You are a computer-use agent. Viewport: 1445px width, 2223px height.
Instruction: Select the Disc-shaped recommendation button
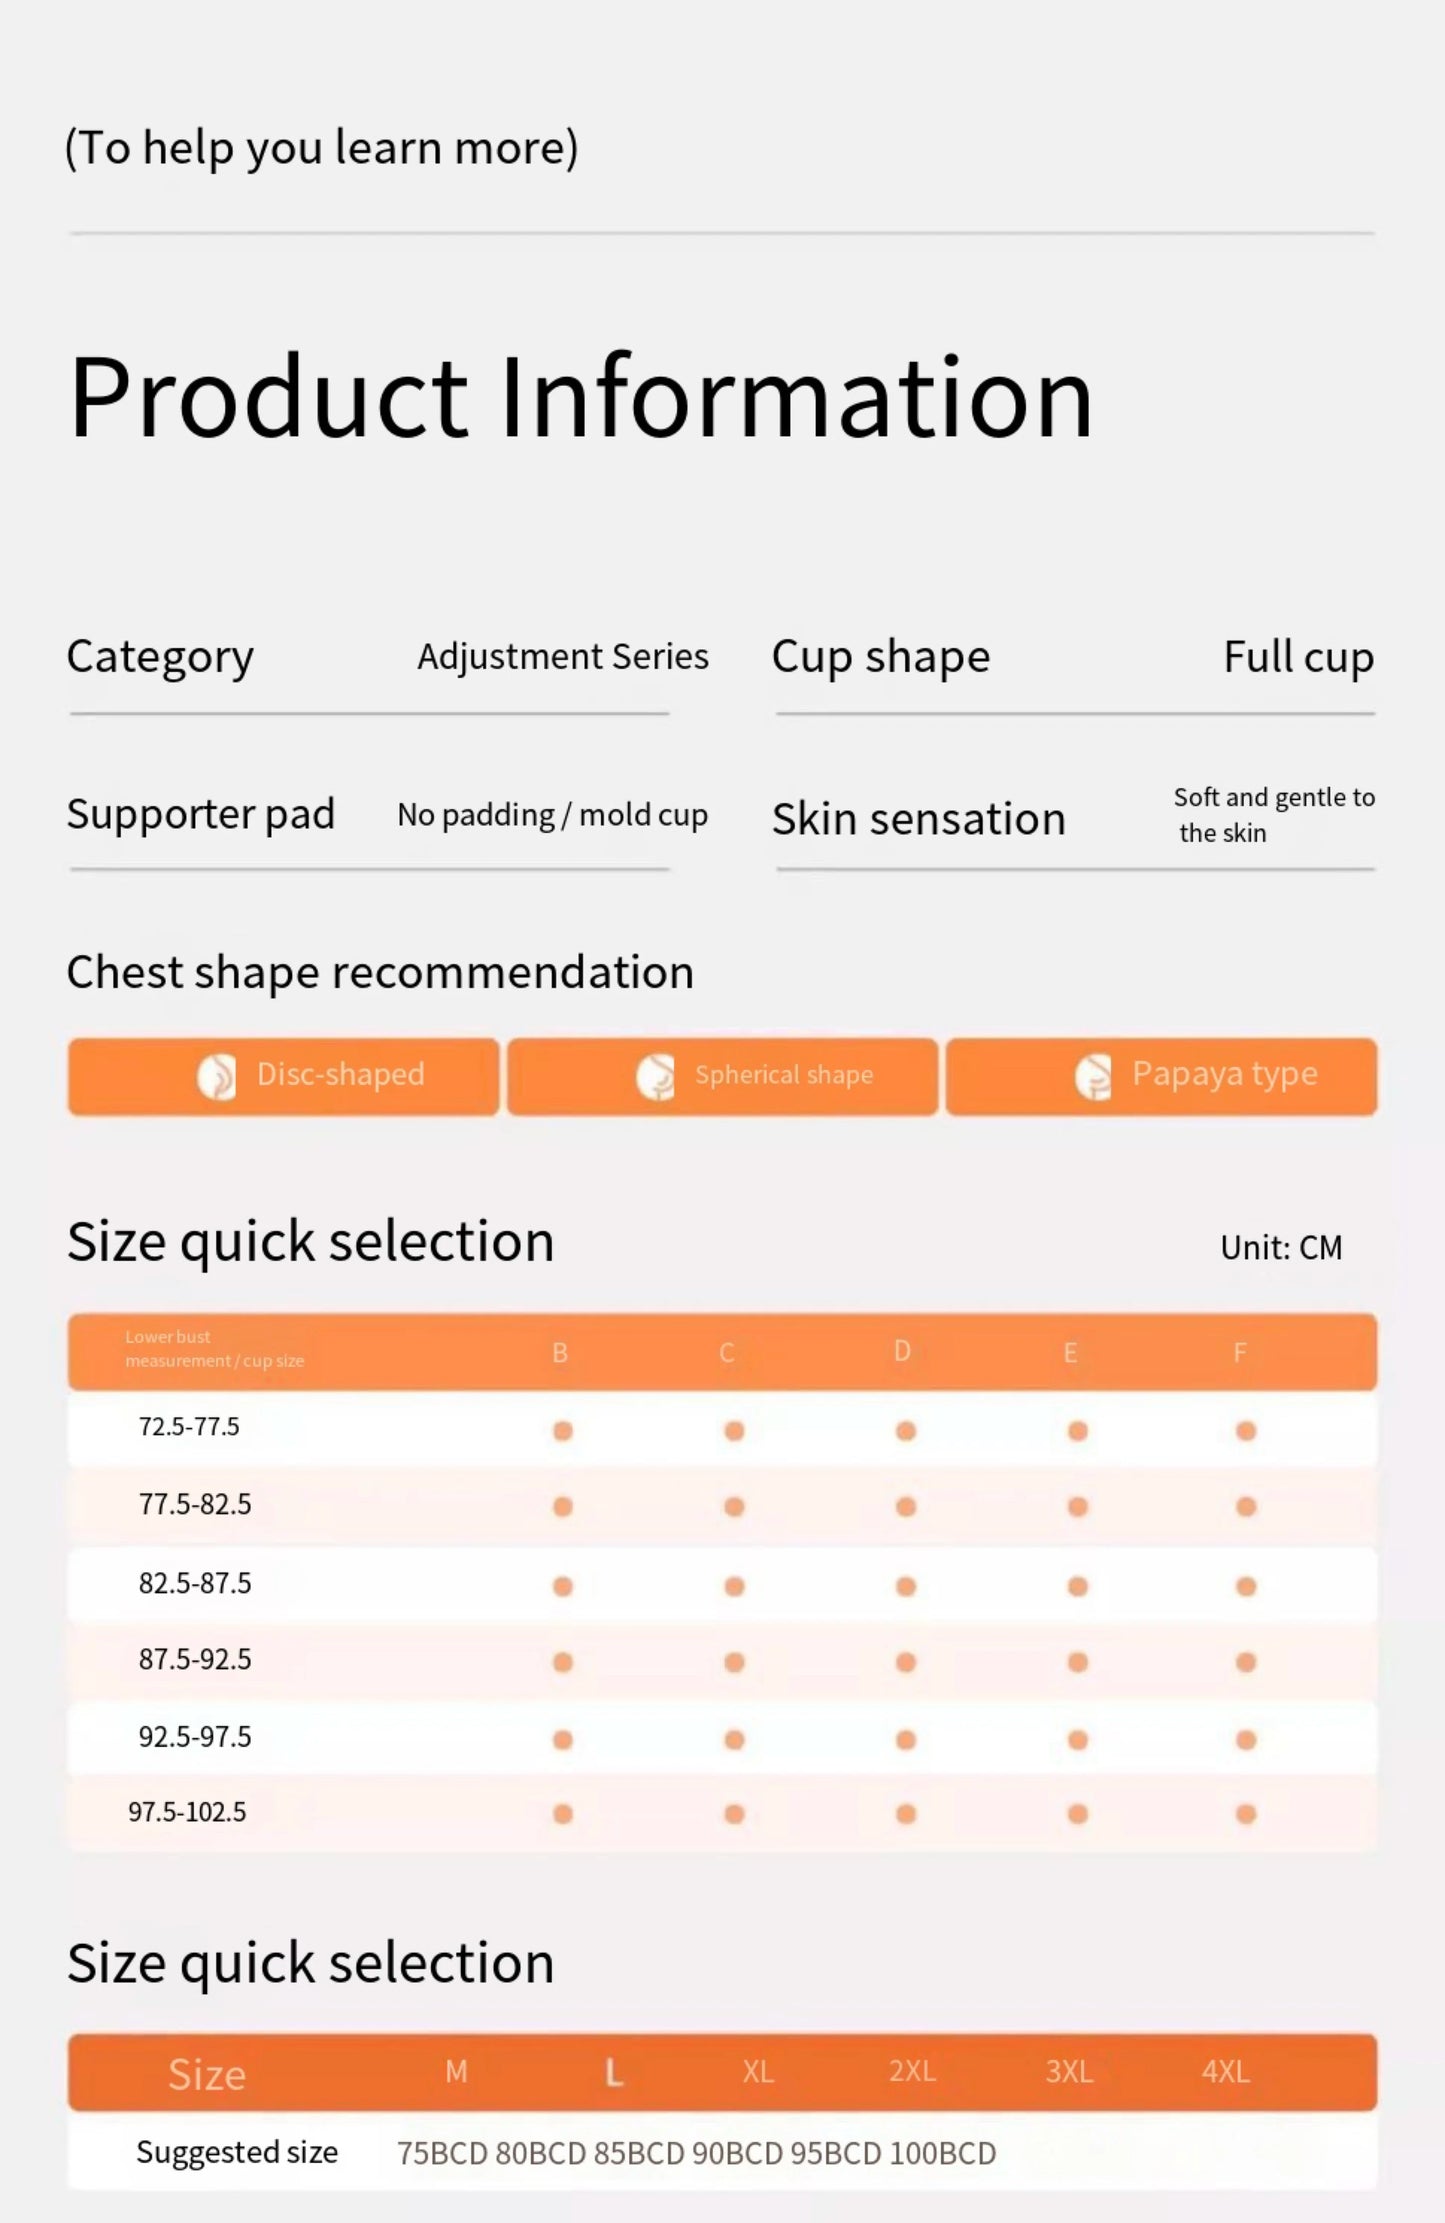283,1076
